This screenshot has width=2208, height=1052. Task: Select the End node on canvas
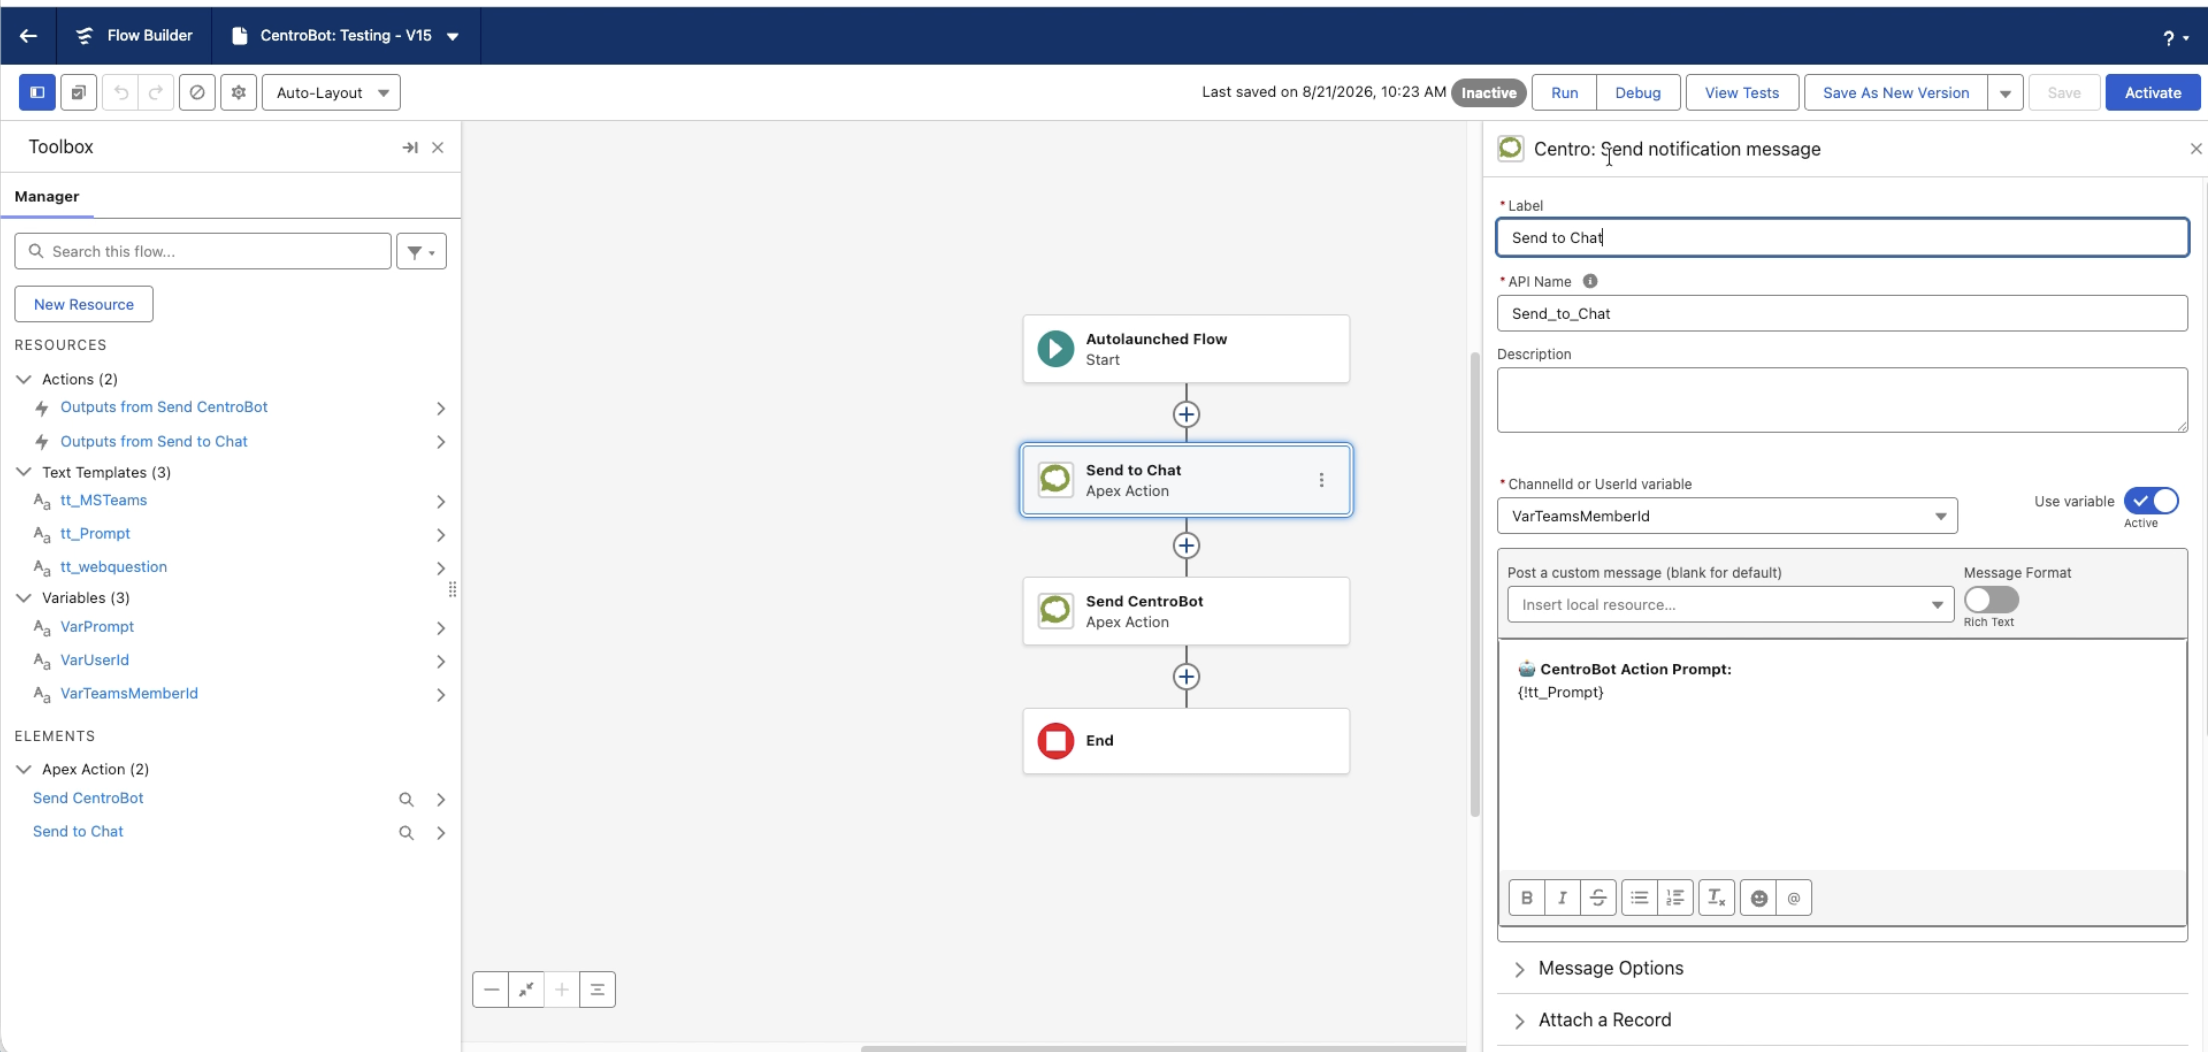(1186, 741)
